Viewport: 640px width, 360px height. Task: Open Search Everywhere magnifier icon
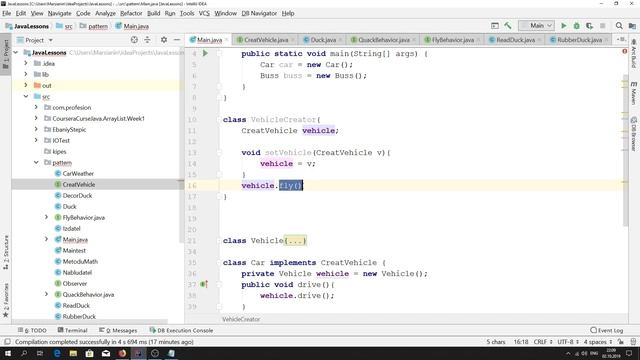(619, 26)
